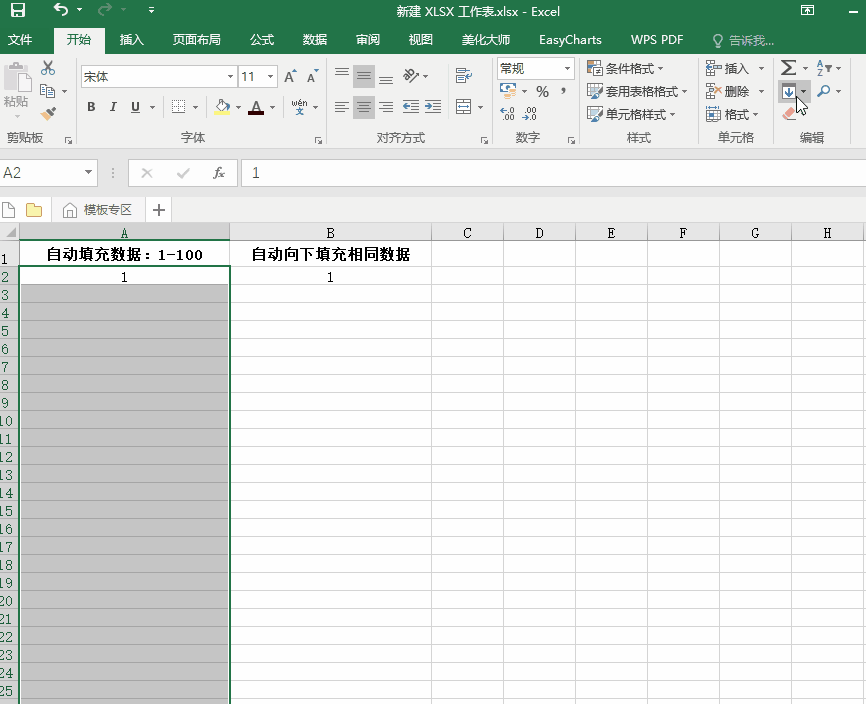
Task: Open the 常规 number format dropdown
Action: tap(568, 70)
